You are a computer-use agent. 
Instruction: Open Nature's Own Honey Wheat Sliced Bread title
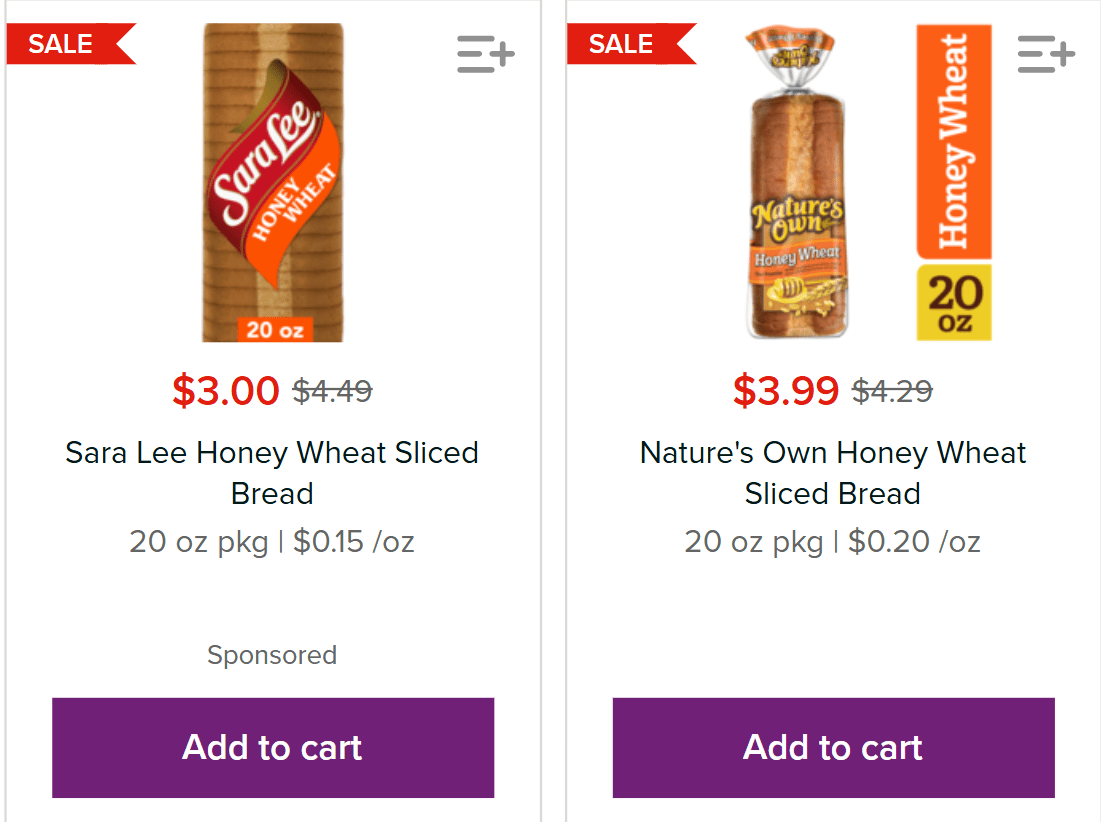click(x=833, y=473)
